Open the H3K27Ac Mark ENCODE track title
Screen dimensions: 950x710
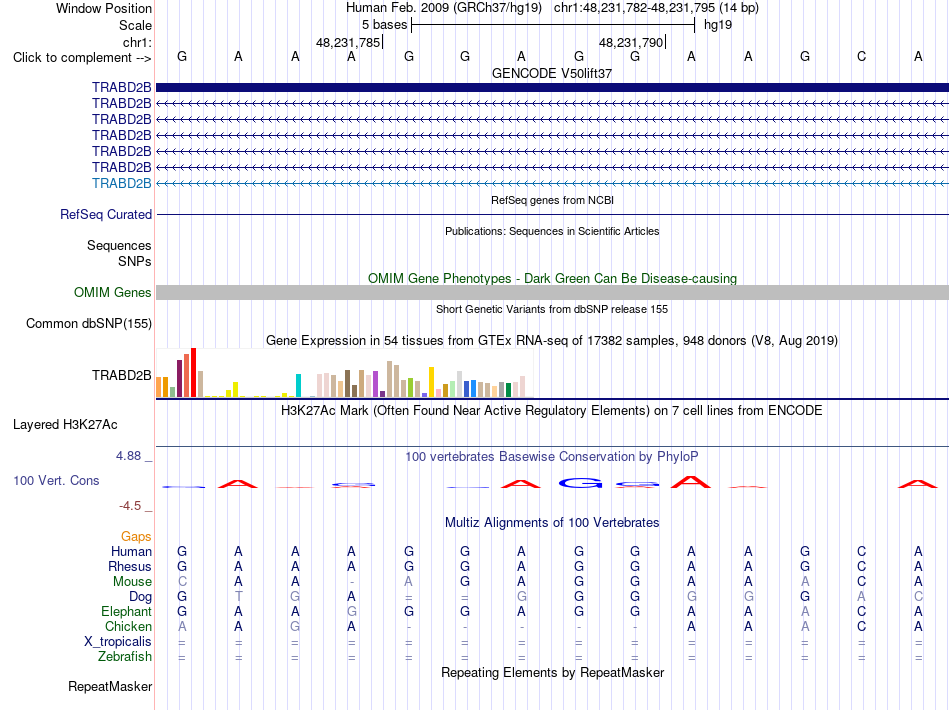(x=552, y=411)
